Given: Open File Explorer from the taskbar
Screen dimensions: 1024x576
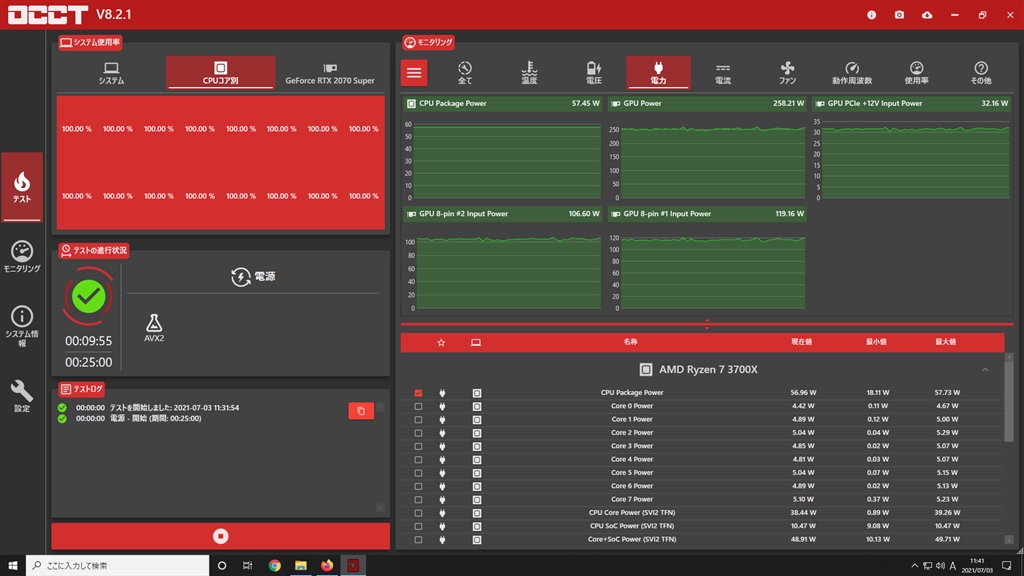Looking at the screenshot, I should 300,566.
